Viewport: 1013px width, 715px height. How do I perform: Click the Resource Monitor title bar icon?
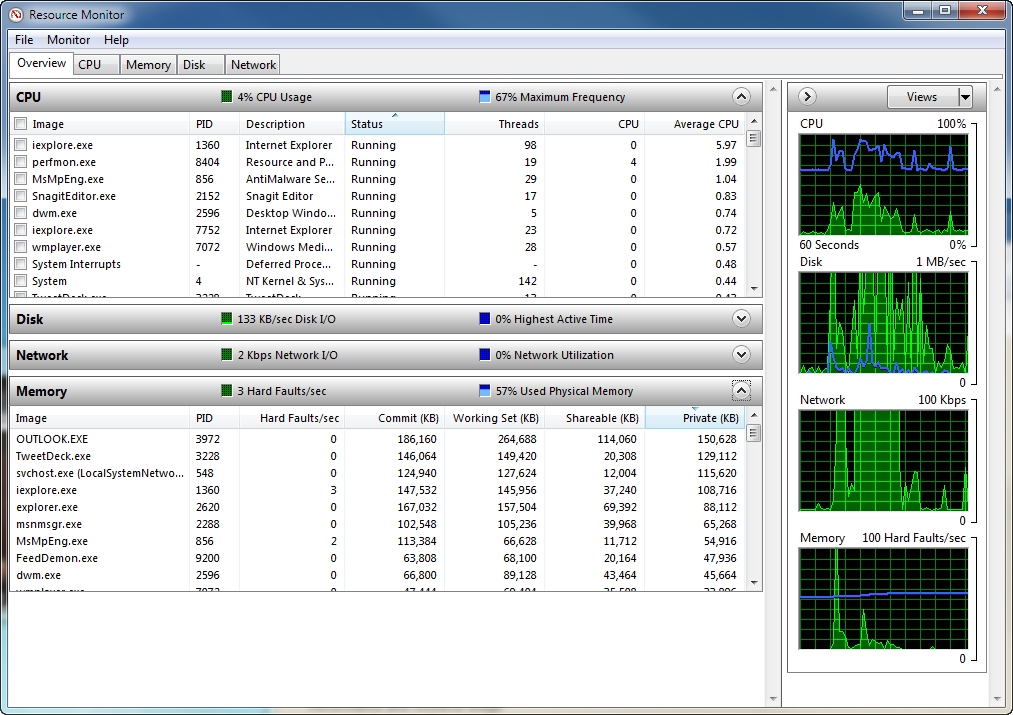[x=15, y=14]
